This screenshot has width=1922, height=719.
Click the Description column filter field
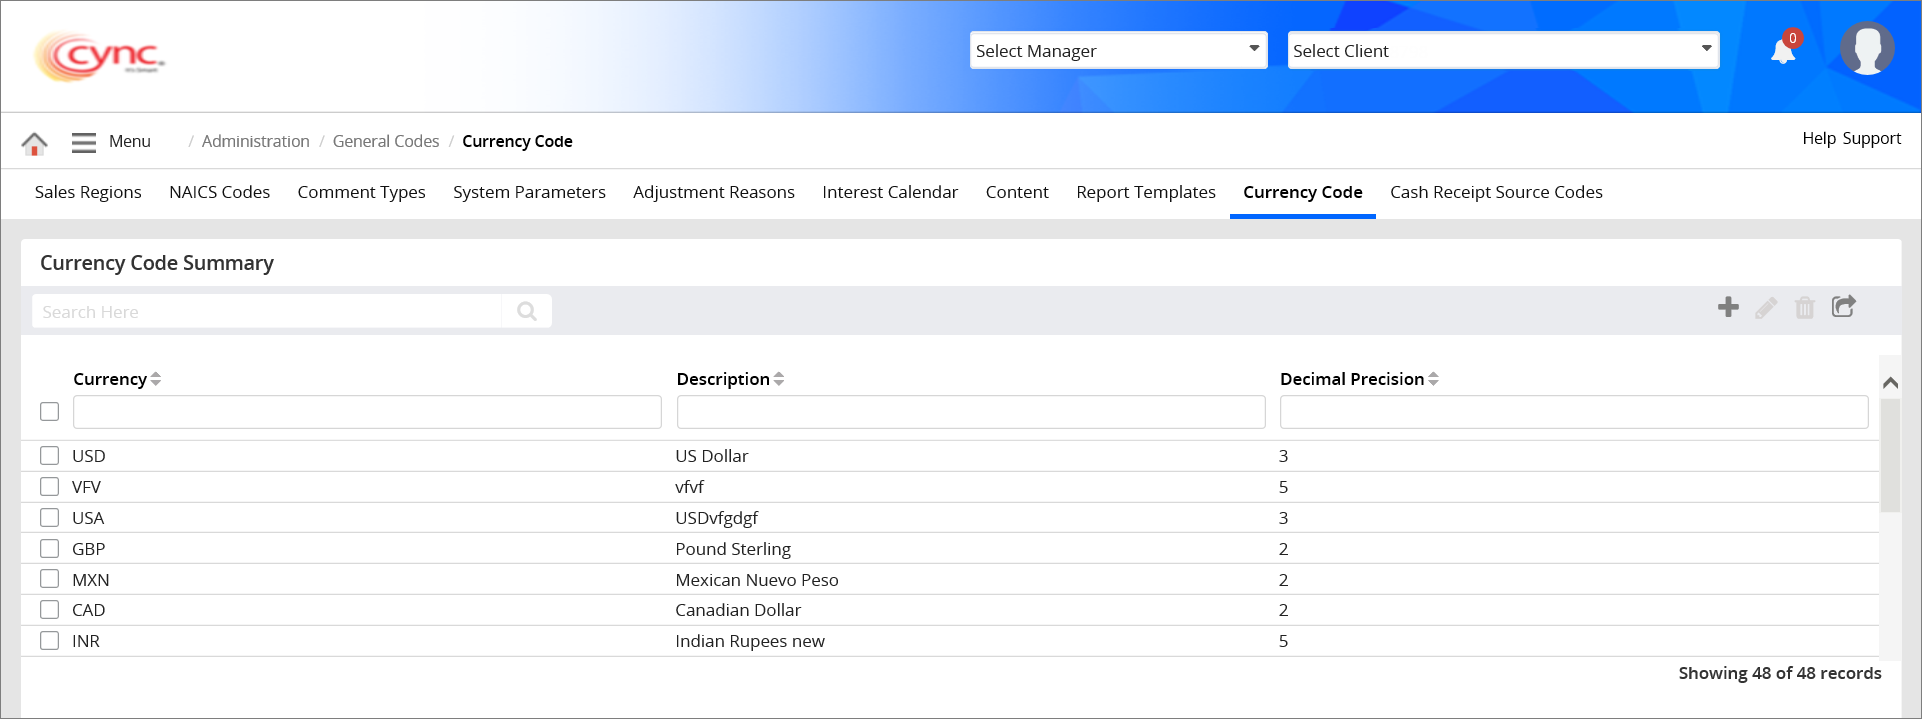(x=970, y=412)
